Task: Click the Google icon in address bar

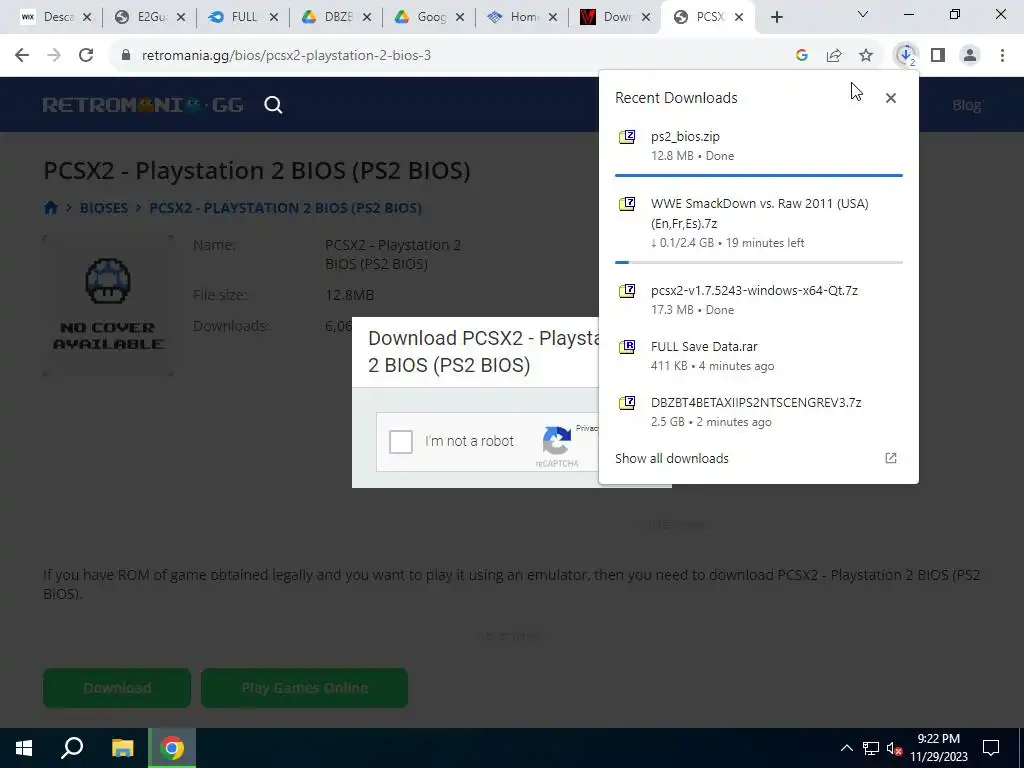Action: [x=802, y=56]
